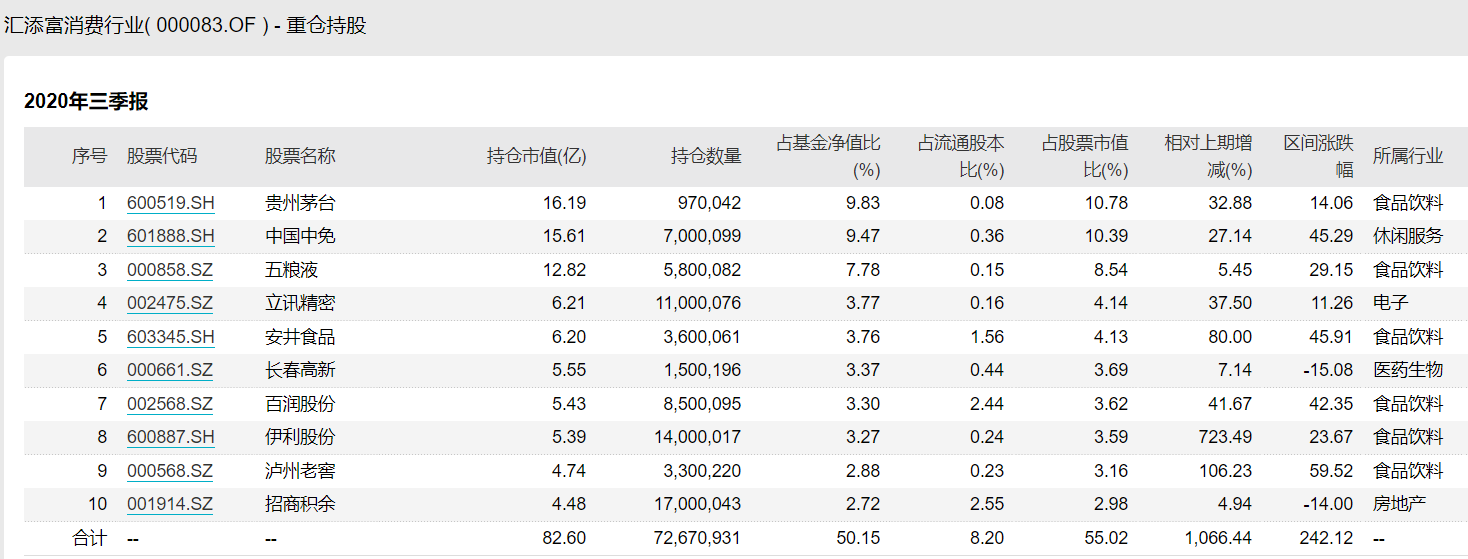1468x559 pixels.
Task: Click stock code 002568.SZ
Action: tap(170, 404)
